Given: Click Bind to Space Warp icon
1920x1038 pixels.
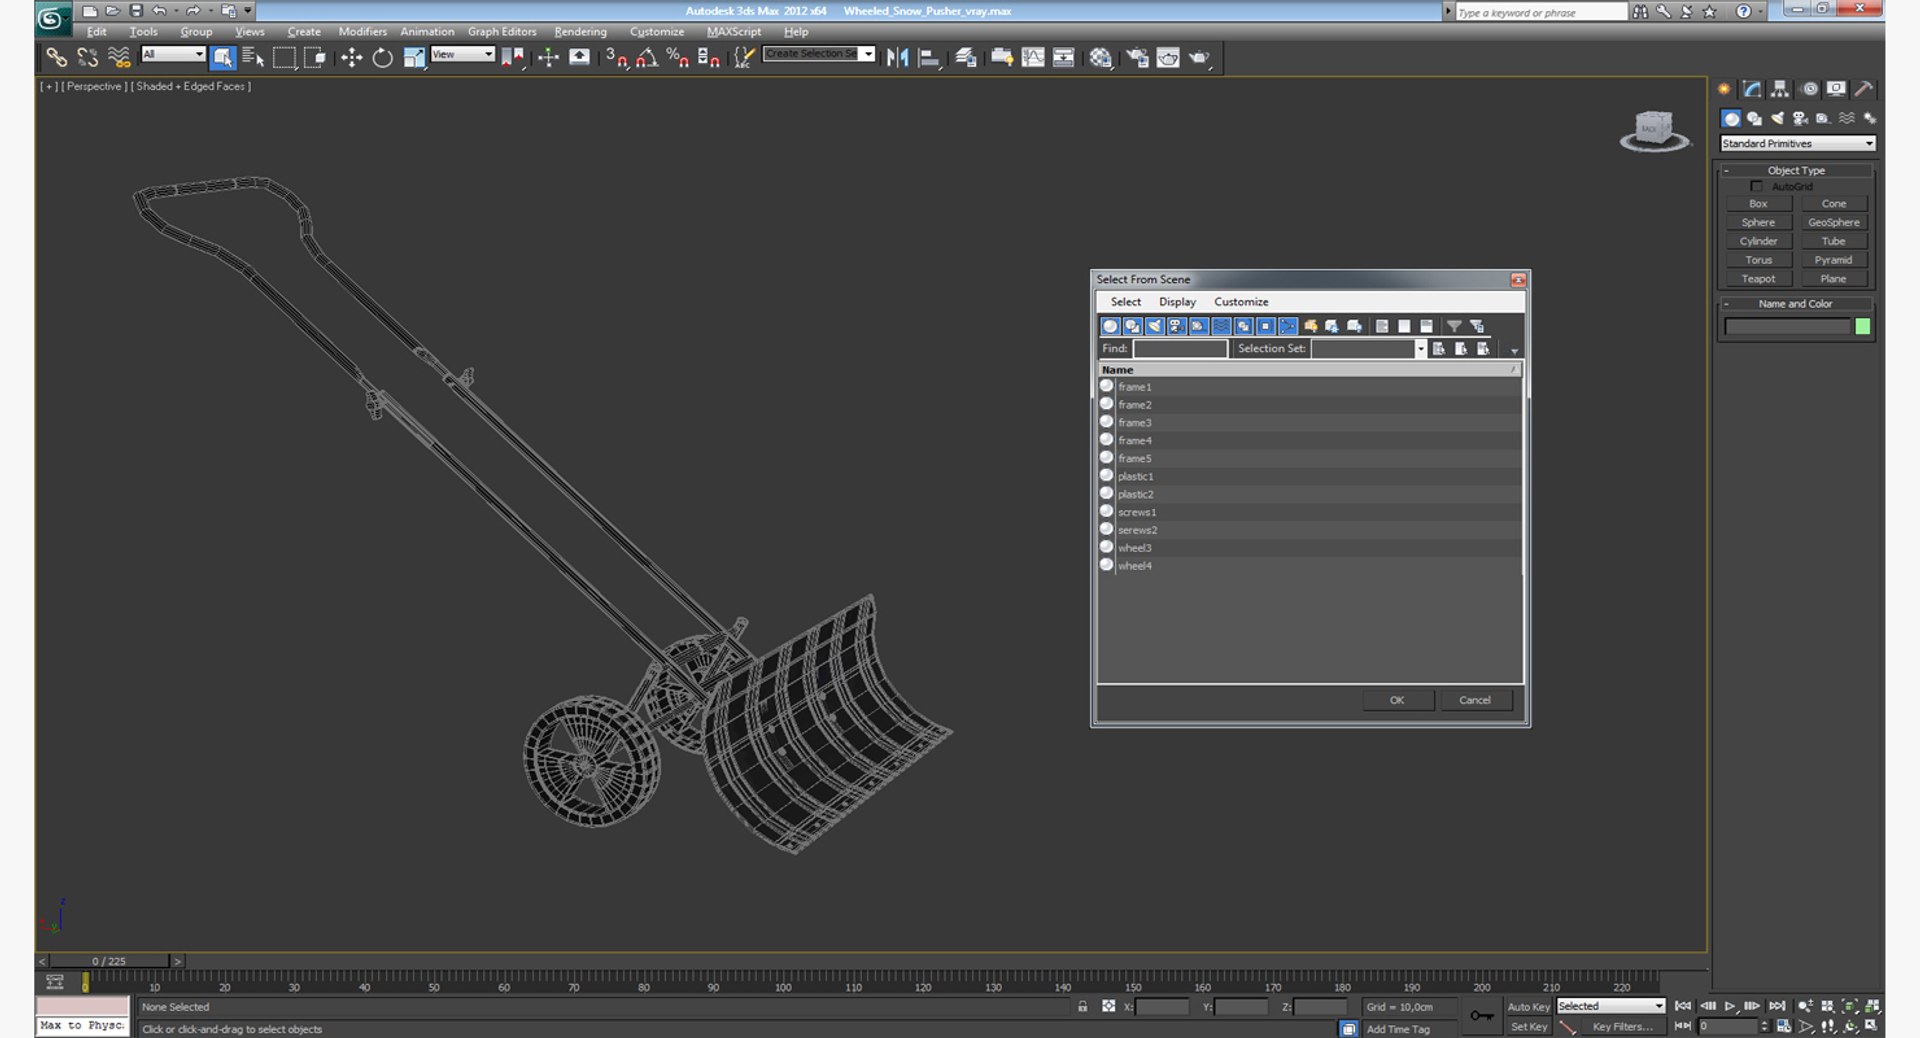Looking at the screenshot, I should [119, 58].
